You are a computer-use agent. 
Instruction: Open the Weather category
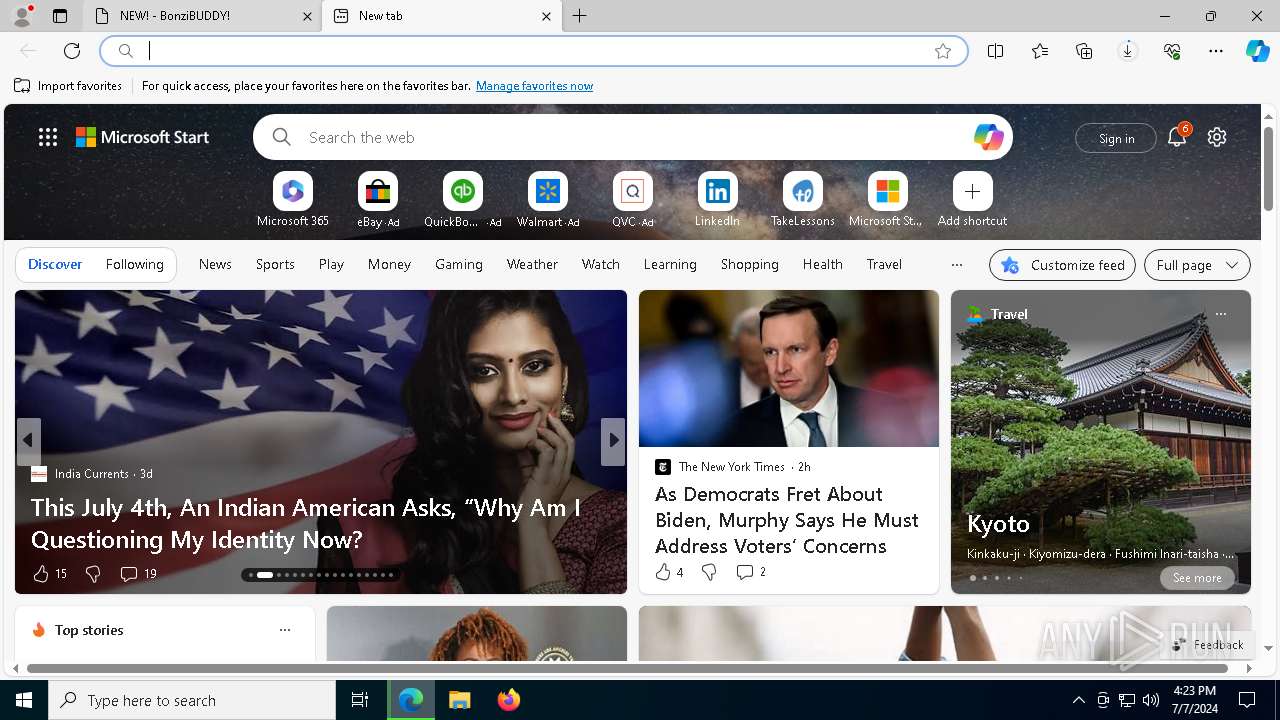[532, 264]
